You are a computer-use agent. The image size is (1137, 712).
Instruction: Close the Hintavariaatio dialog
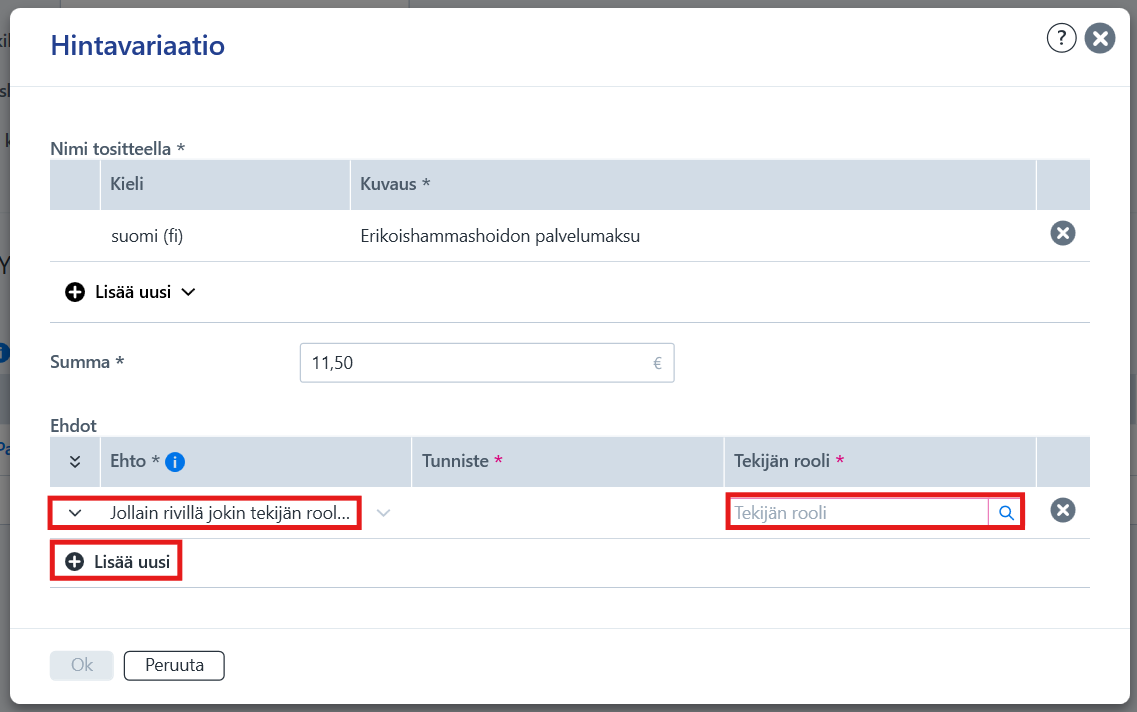pos(1099,38)
